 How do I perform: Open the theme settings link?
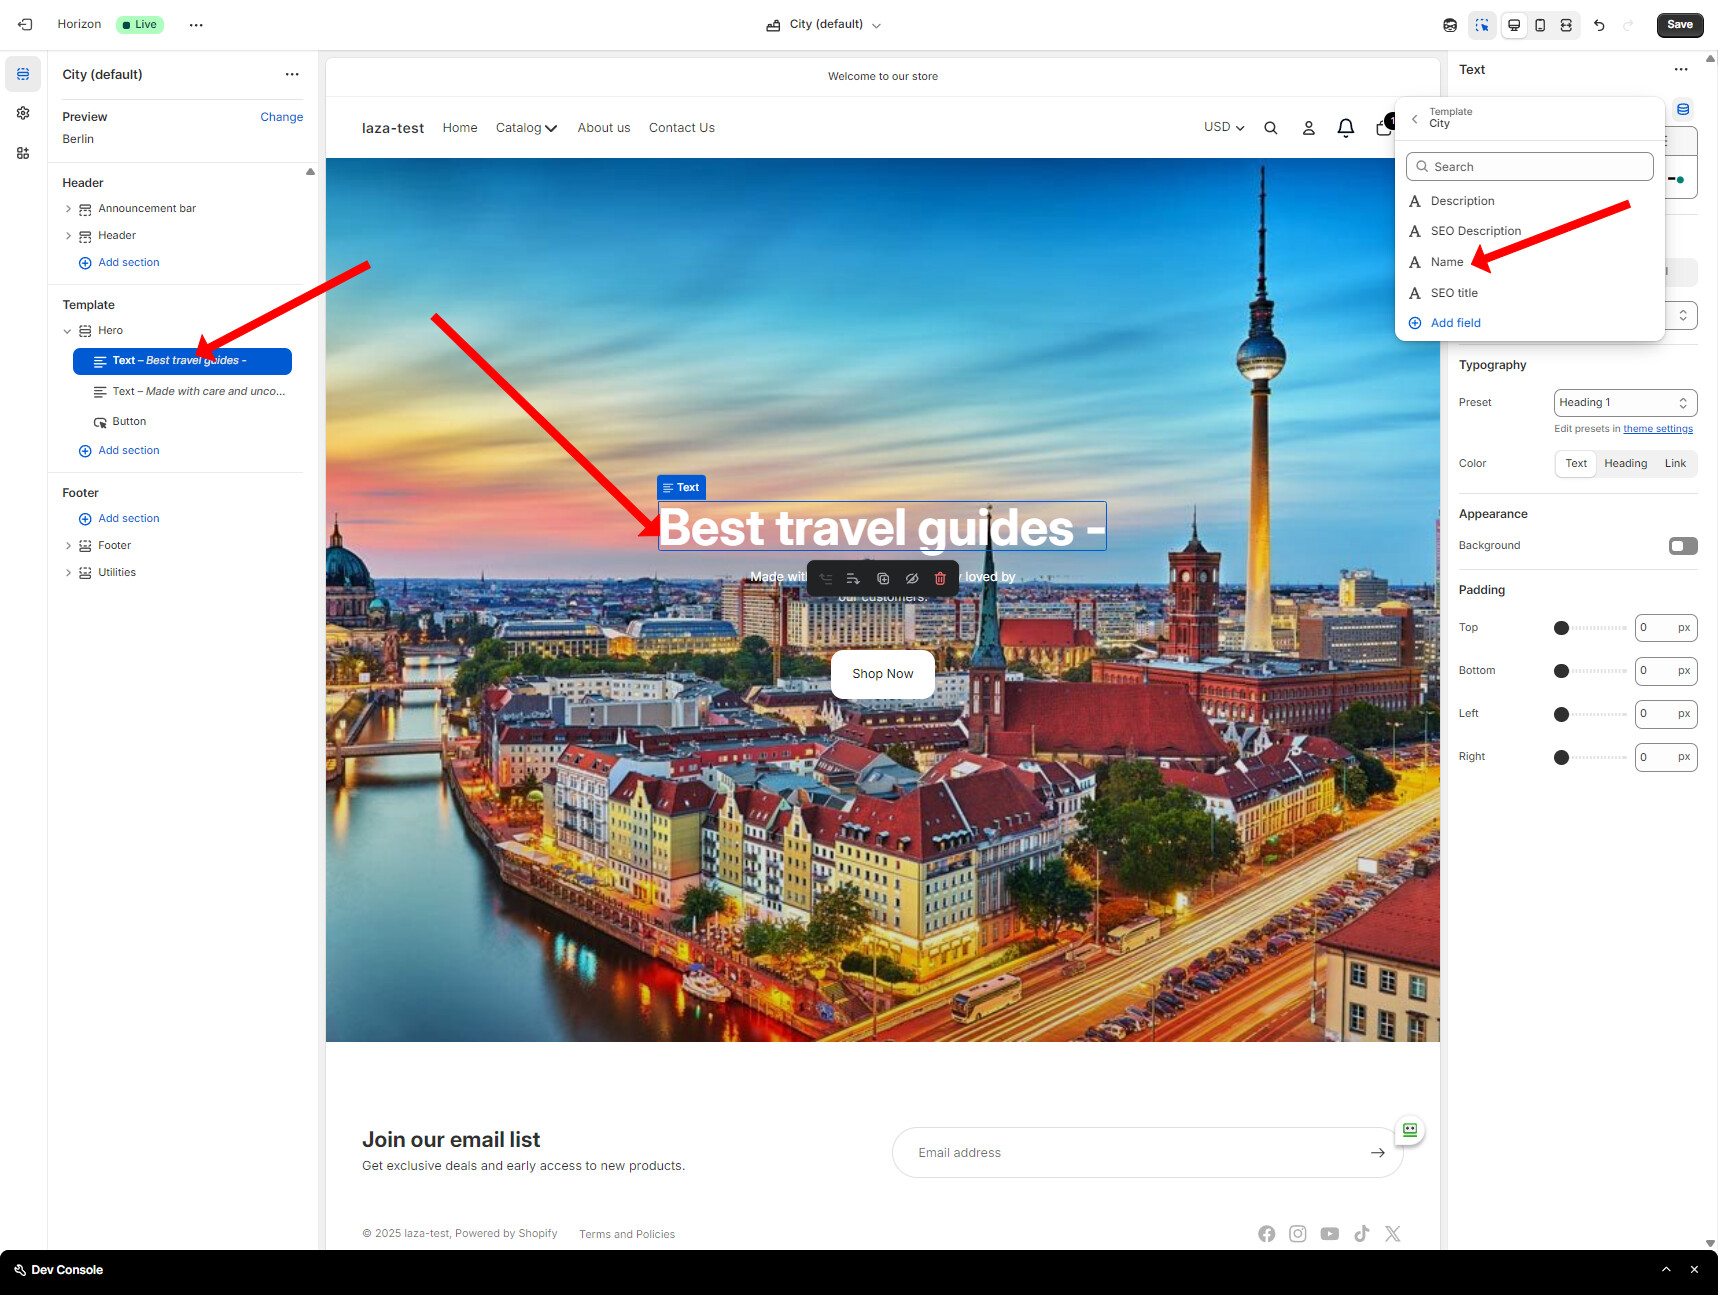point(1658,429)
